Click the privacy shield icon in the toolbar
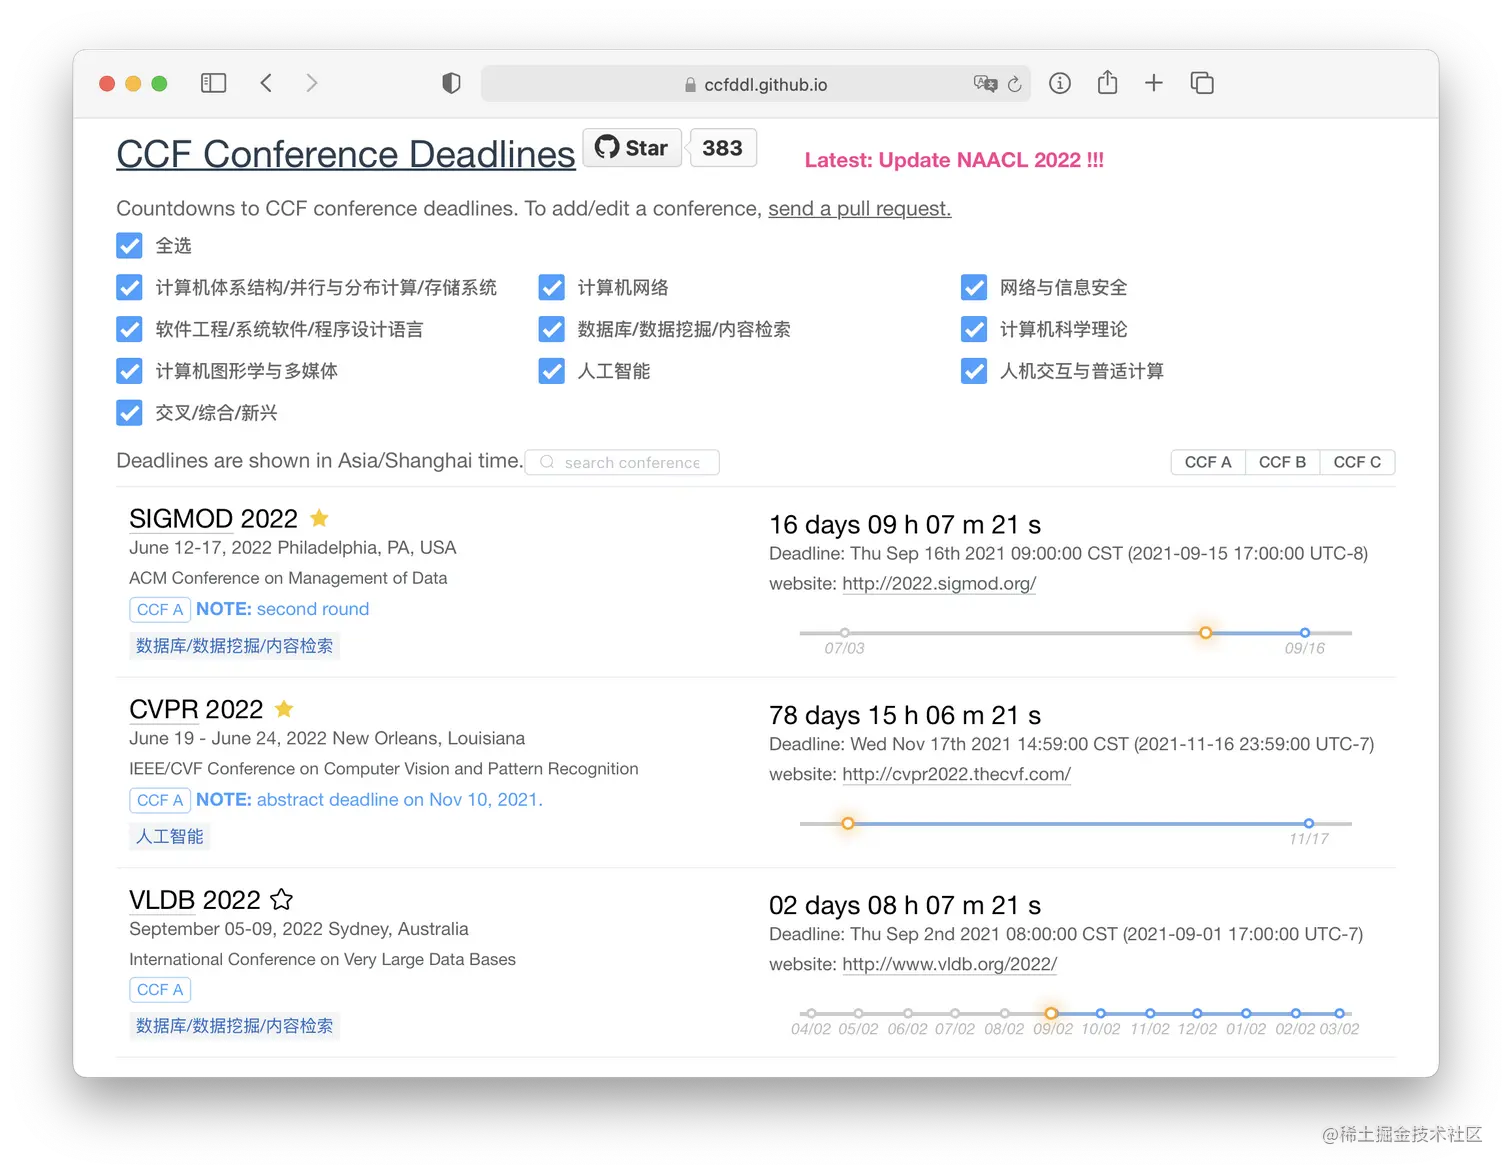The height and width of the screenshot is (1174, 1512). click(451, 83)
